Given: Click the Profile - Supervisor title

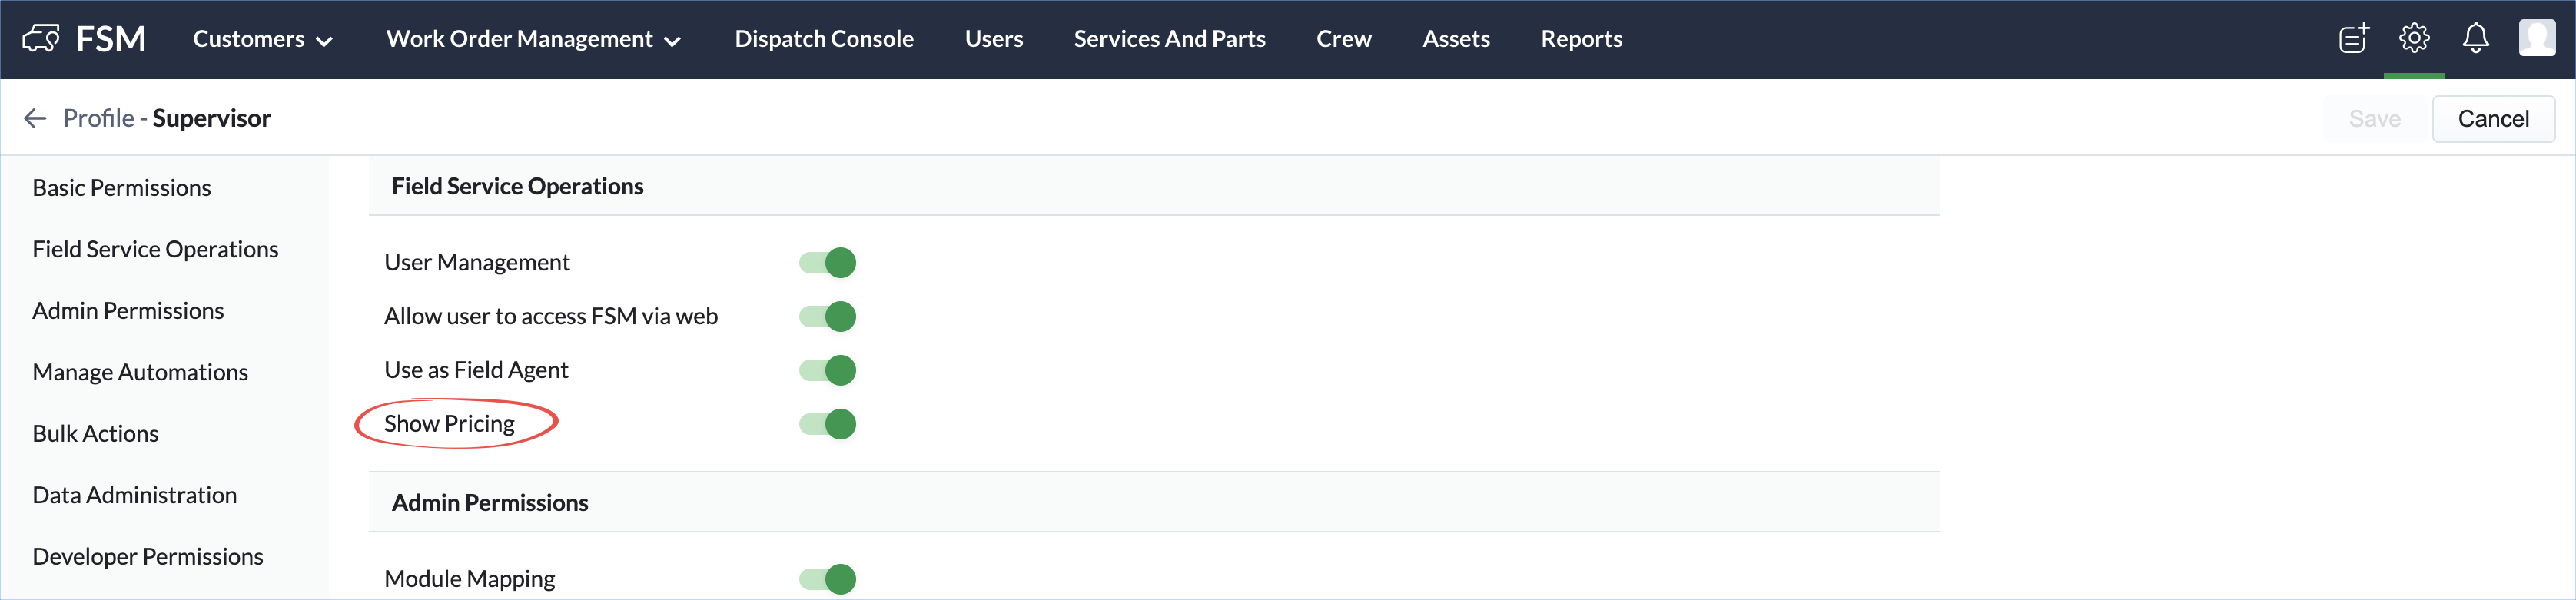Looking at the screenshot, I should tap(167, 118).
